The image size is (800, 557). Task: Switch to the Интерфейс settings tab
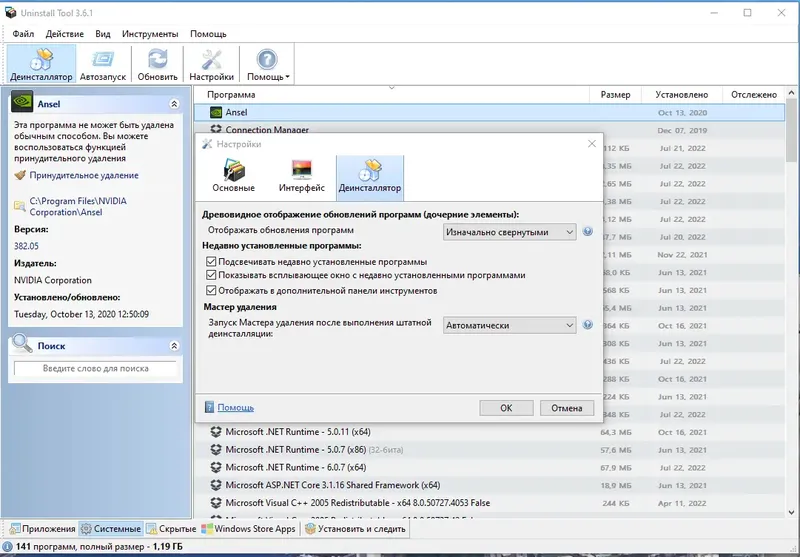coord(302,176)
